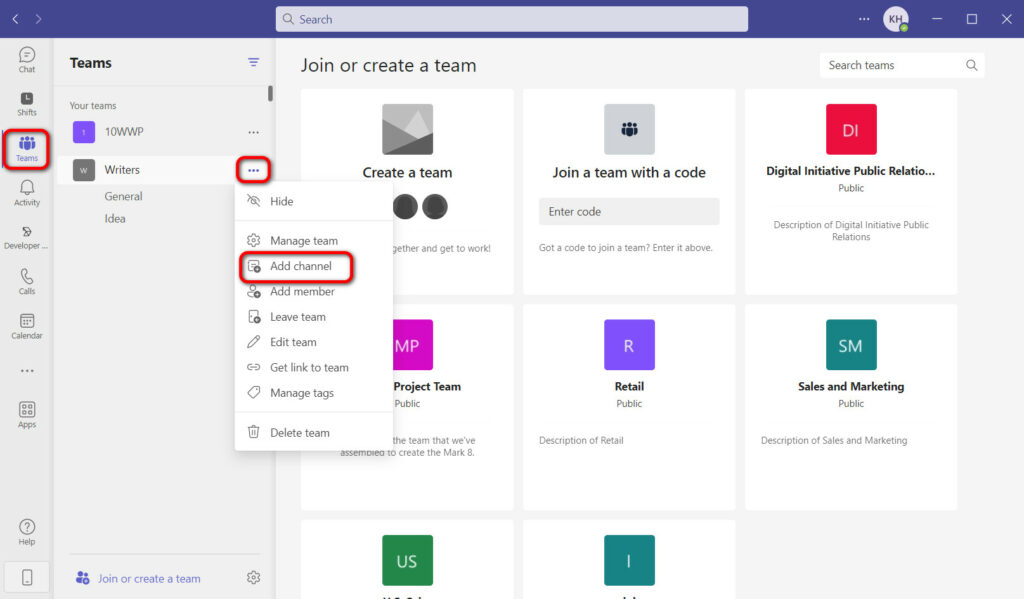
Task: Open the Developer portal
Action: (x=26, y=237)
